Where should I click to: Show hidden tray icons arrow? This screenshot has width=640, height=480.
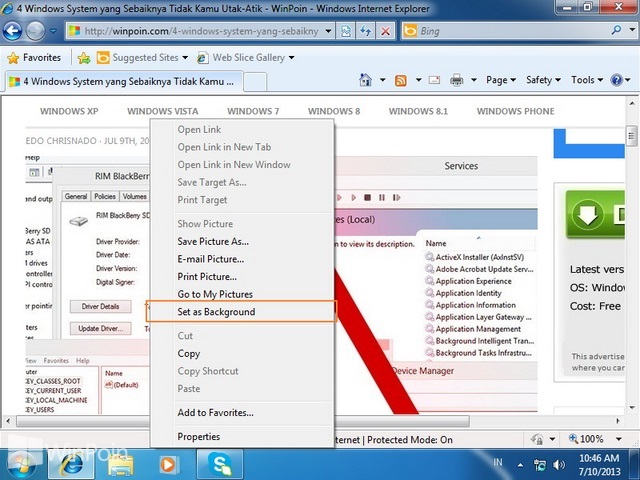click(x=520, y=464)
